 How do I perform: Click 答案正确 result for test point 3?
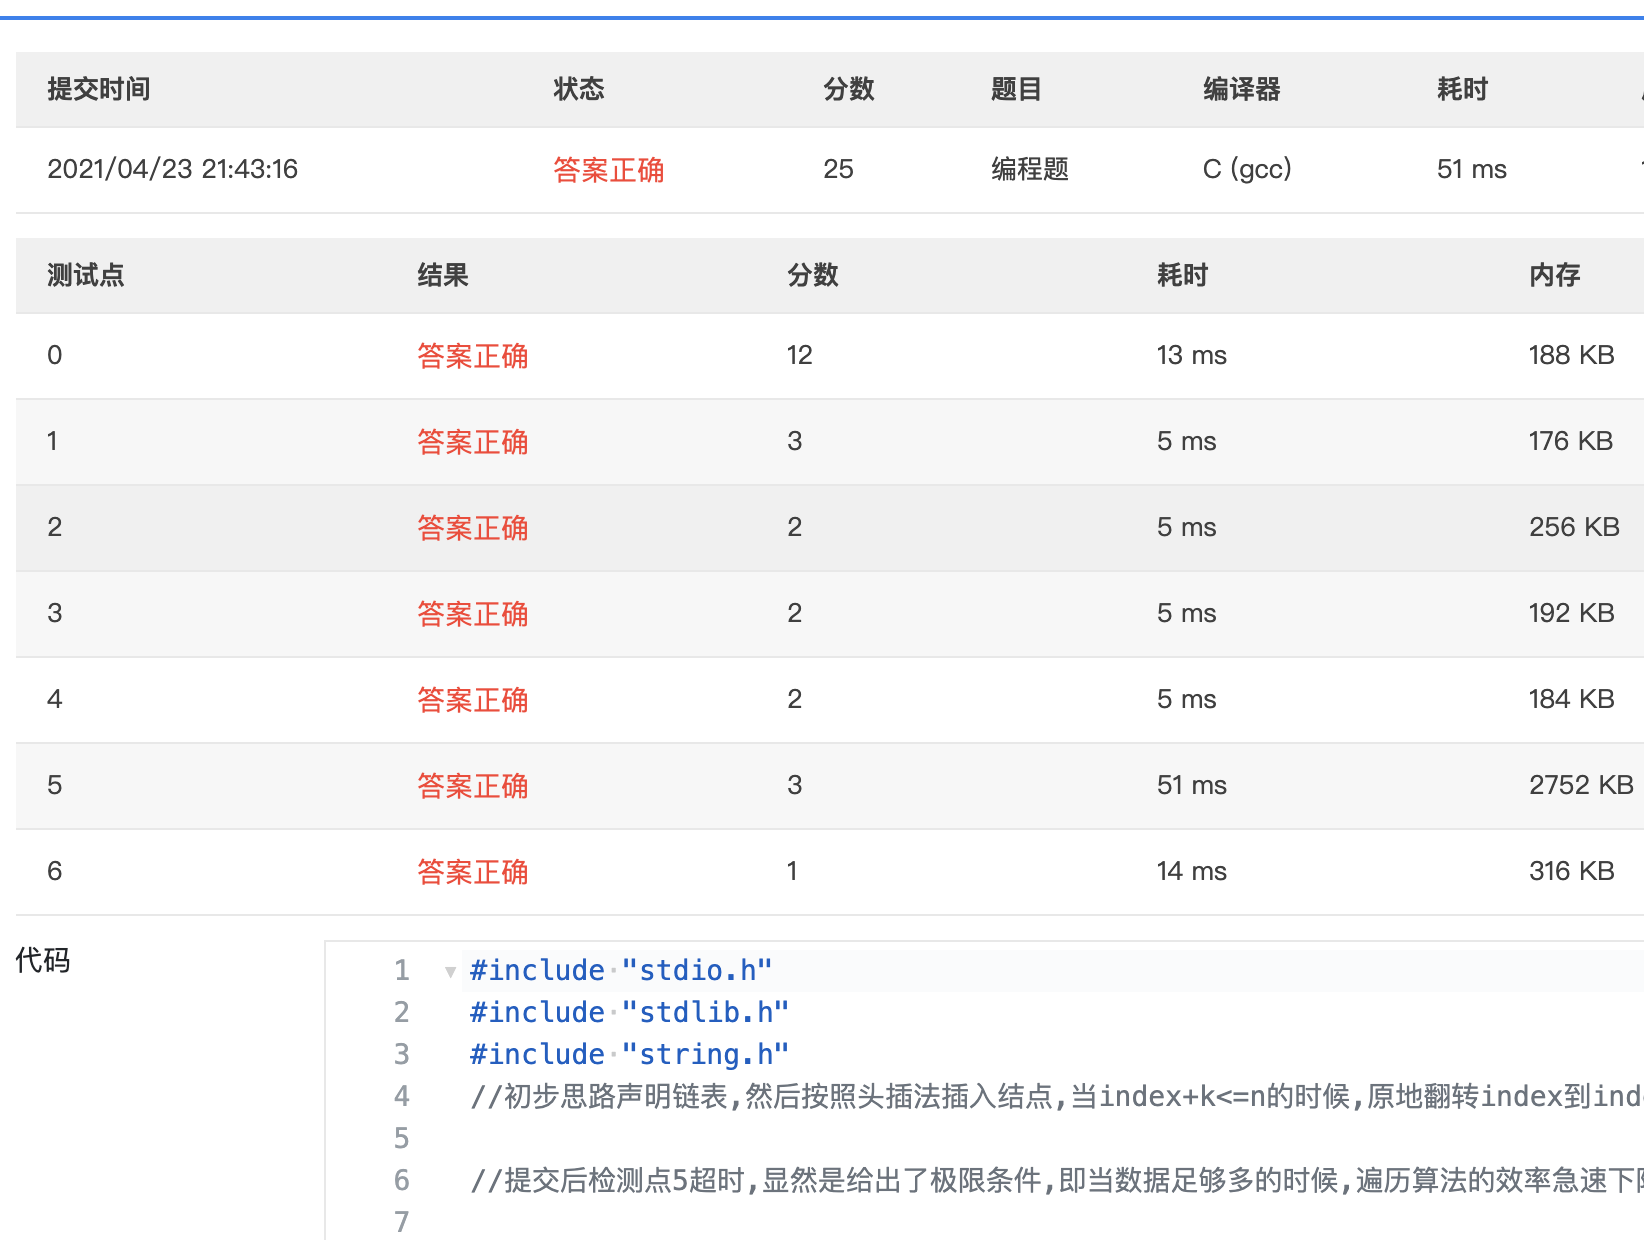[472, 614]
